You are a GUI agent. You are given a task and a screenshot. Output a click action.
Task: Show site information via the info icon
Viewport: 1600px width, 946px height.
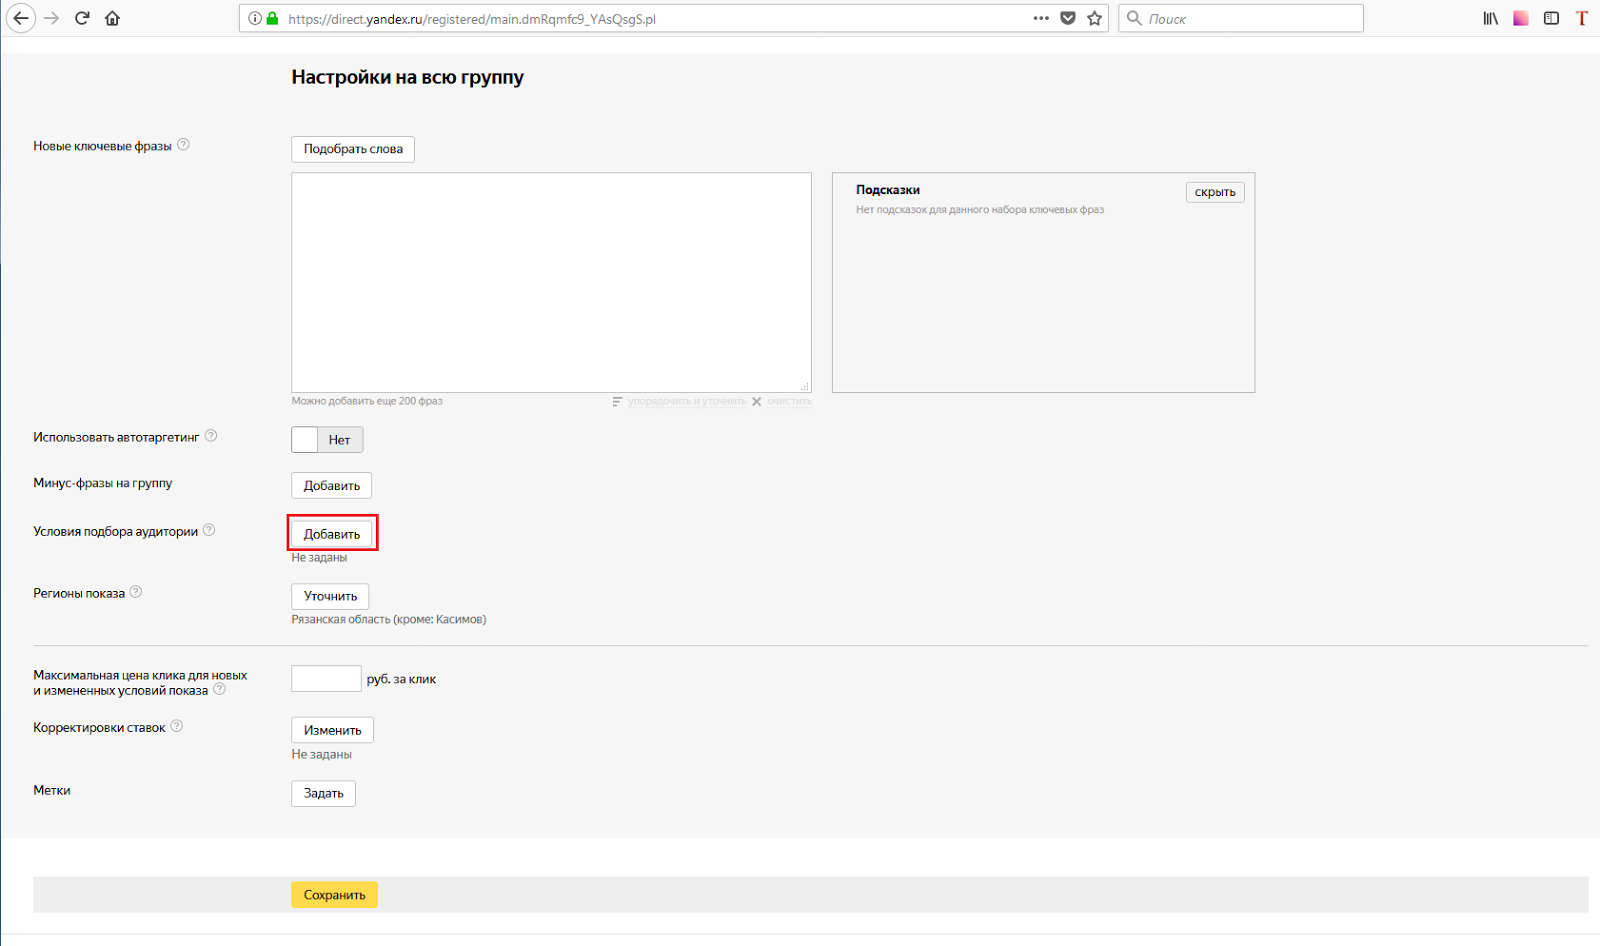pyautogui.click(x=255, y=18)
